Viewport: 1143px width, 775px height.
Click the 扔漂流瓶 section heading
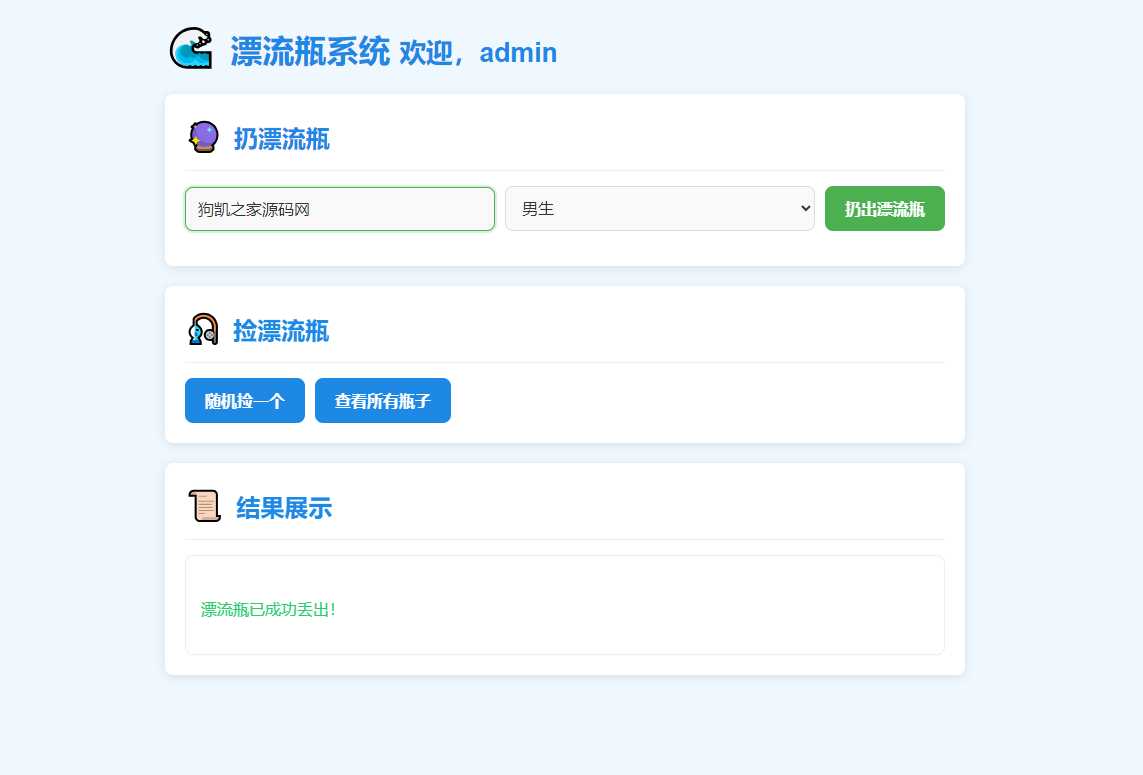click(x=282, y=138)
